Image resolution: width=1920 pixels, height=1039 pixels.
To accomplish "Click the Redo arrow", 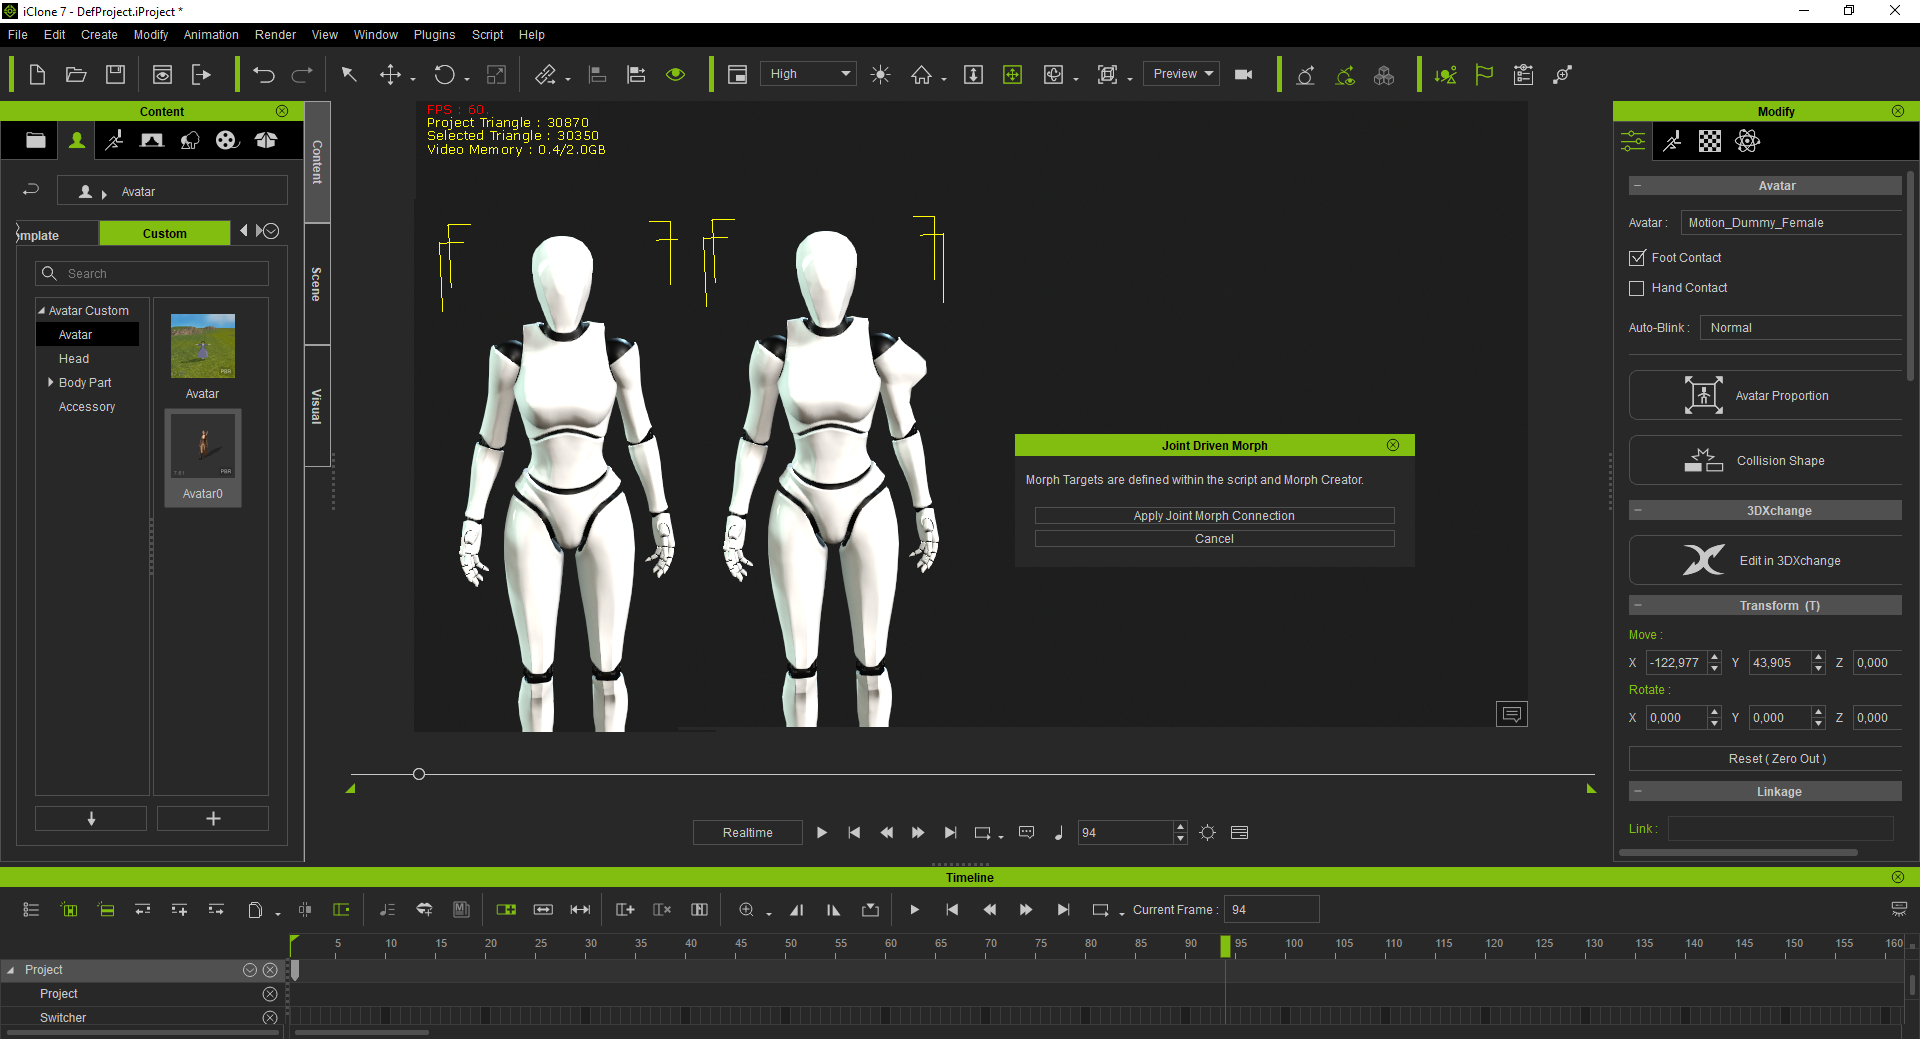I will click(302, 74).
